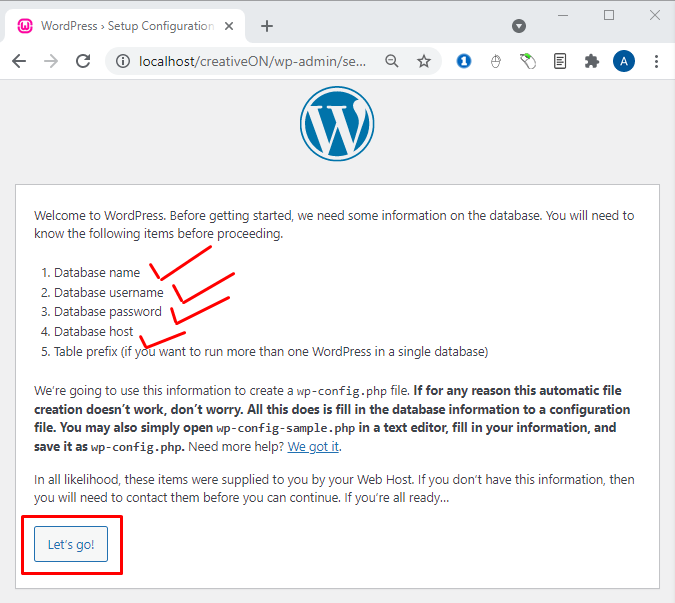Select the WordPress Setup Configuration tab
Image resolution: width=675 pixels, height=603 pixels.
pos(125,26)
